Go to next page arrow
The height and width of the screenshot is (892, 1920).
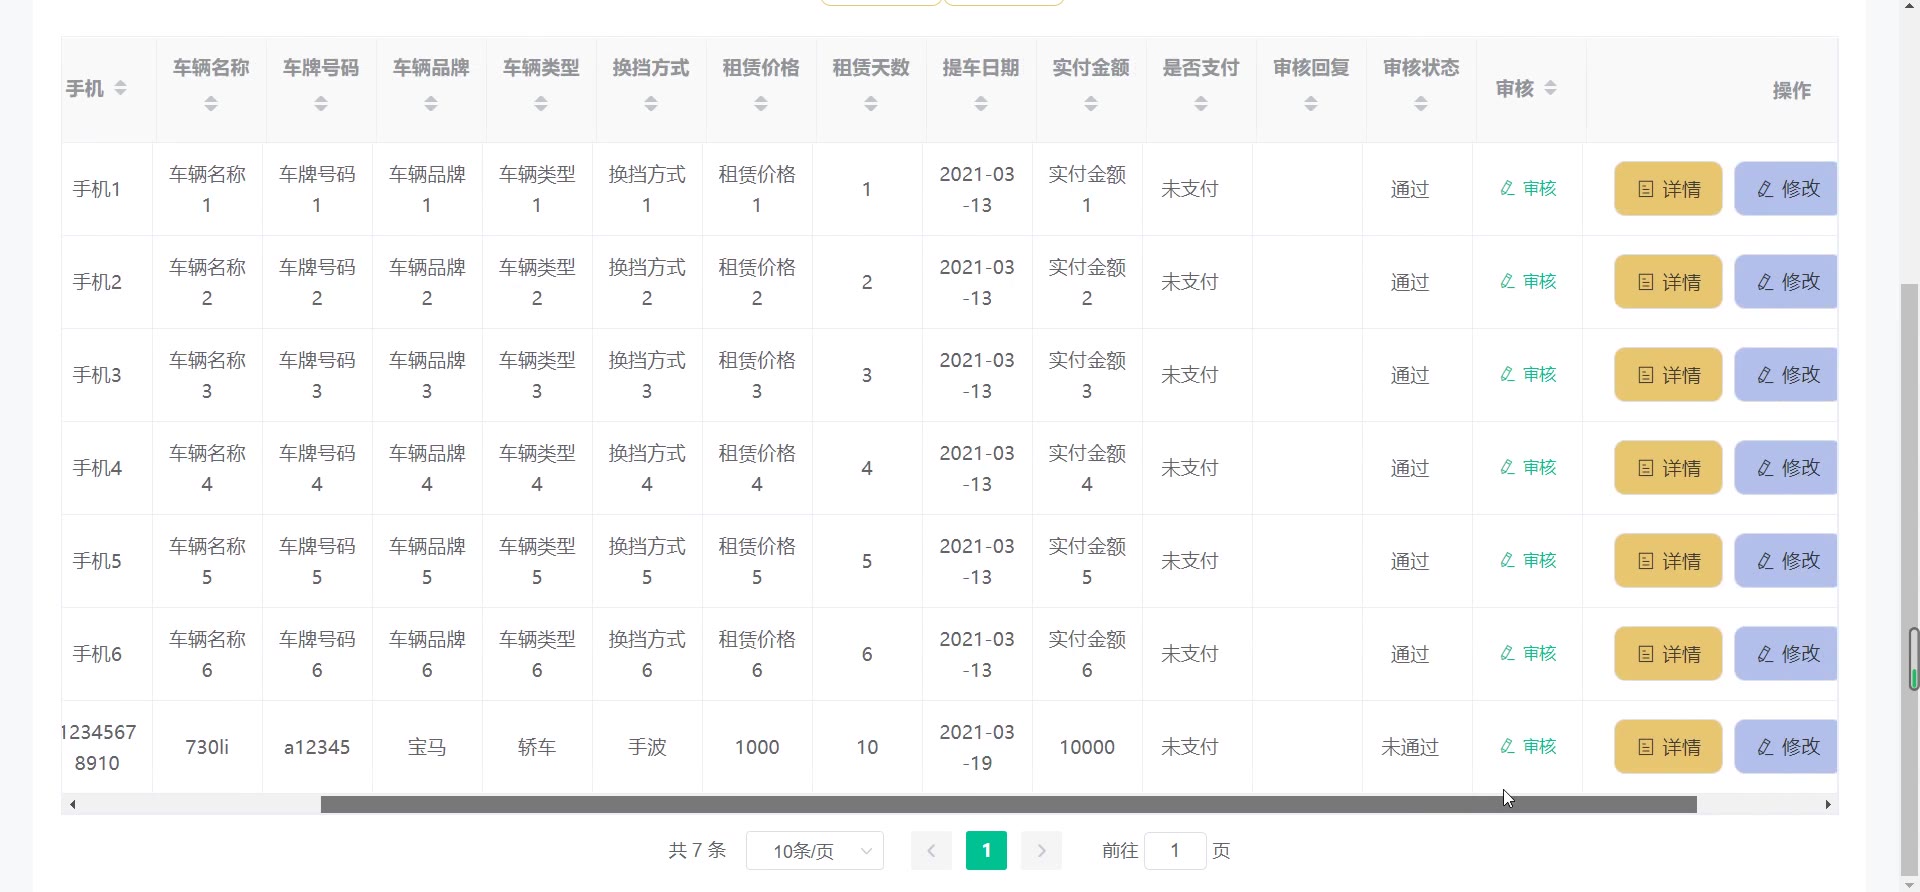1041,851
